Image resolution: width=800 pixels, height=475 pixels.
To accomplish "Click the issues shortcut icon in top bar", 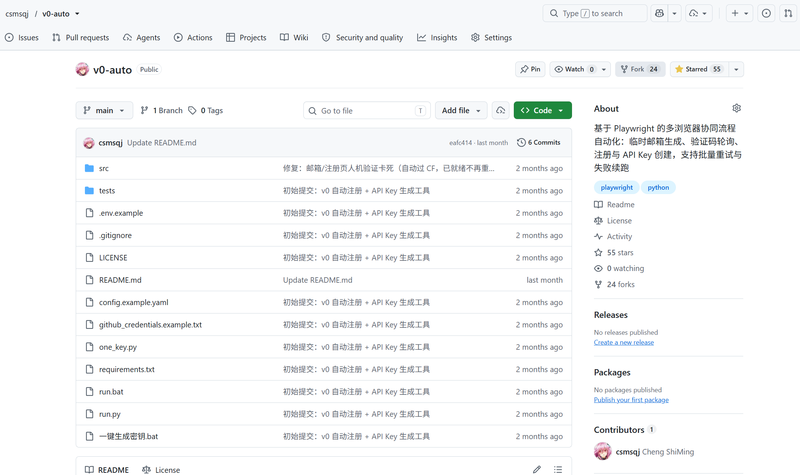I will [766, 13].
